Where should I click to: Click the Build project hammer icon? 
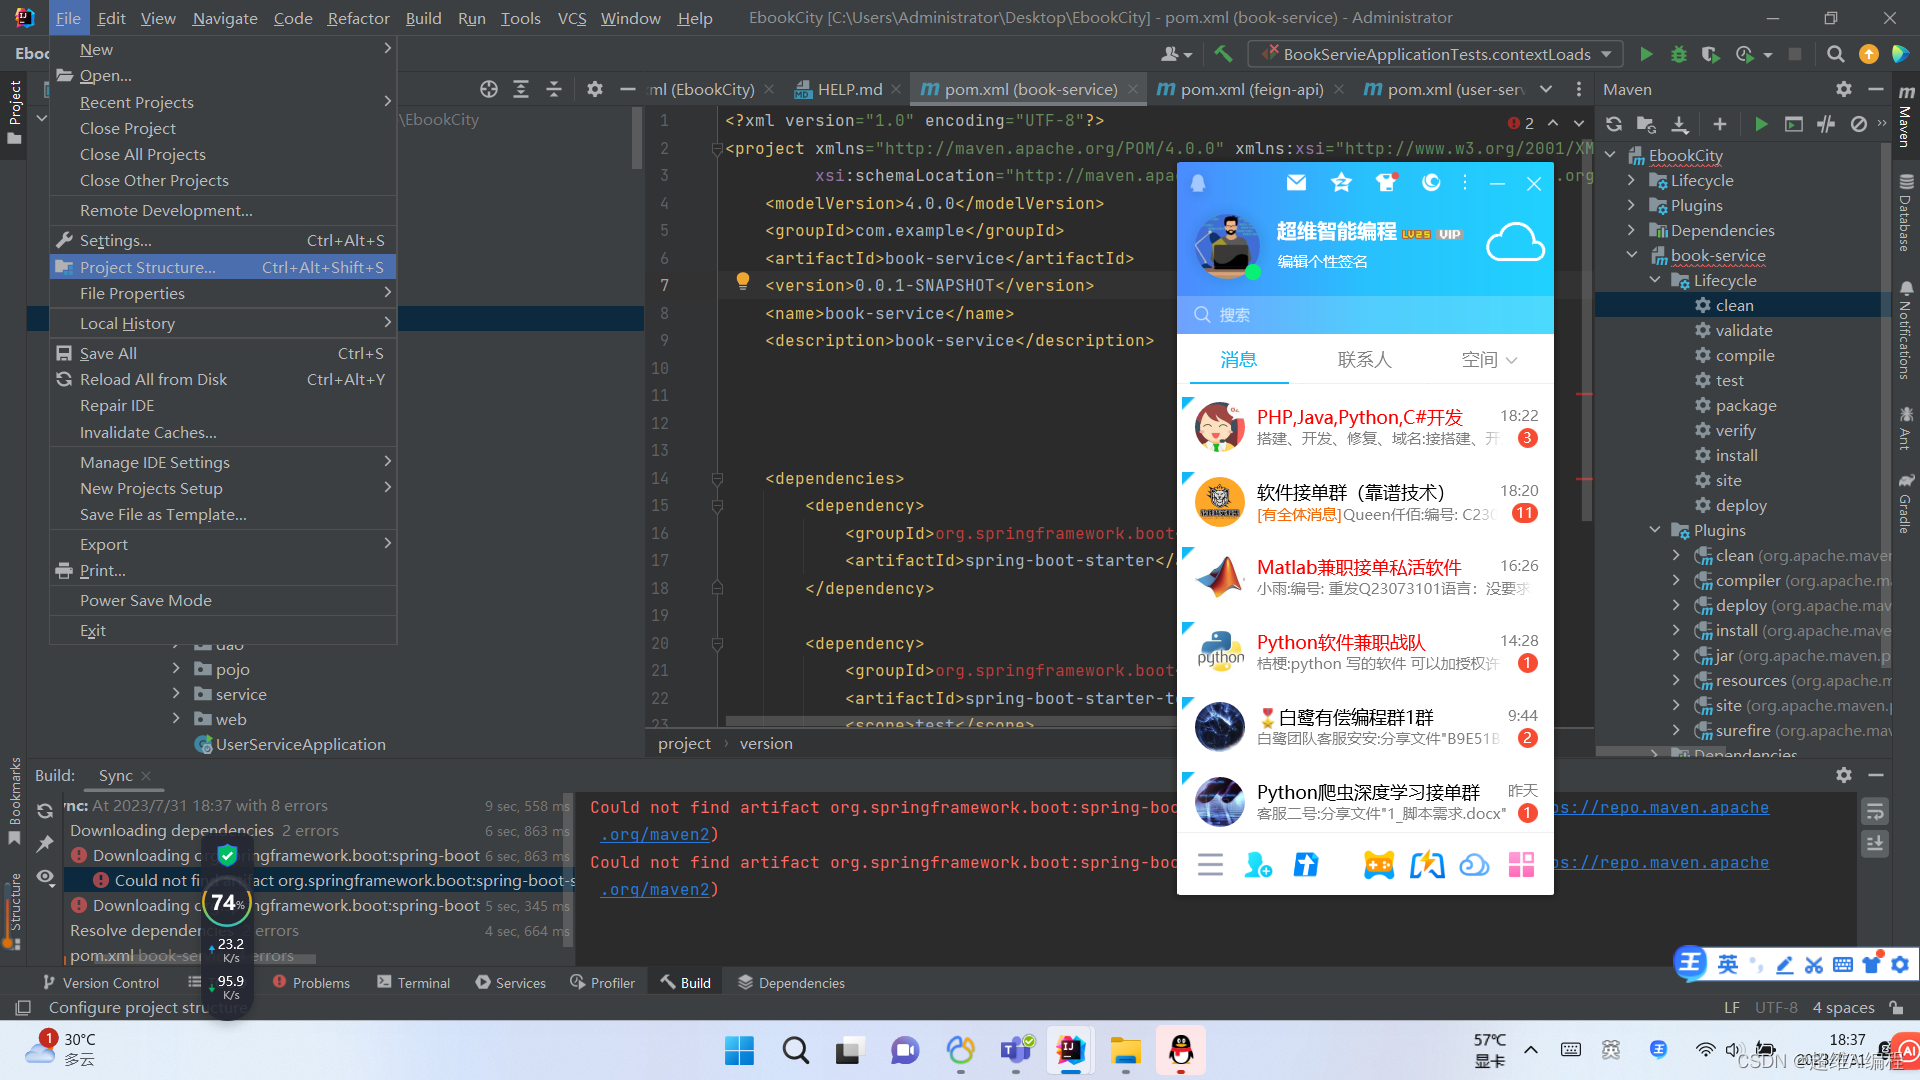click(x=1223, y=54)
